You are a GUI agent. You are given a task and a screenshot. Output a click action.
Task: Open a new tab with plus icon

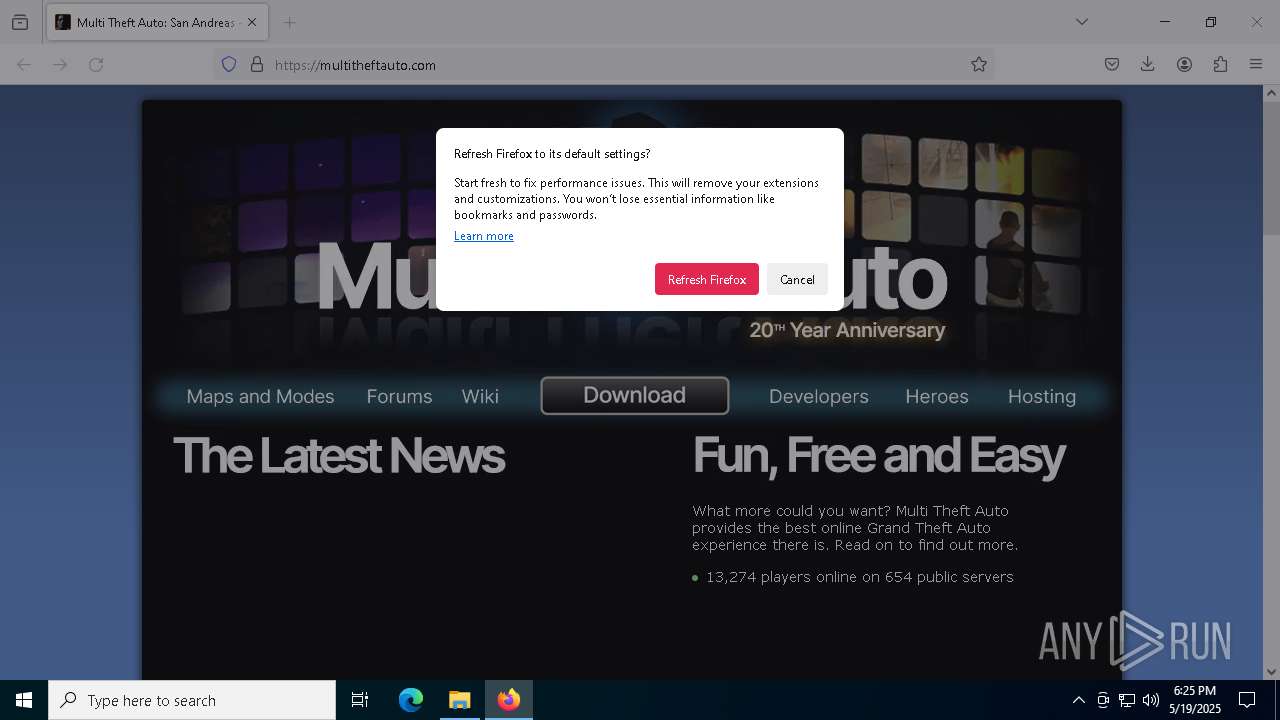290,22
